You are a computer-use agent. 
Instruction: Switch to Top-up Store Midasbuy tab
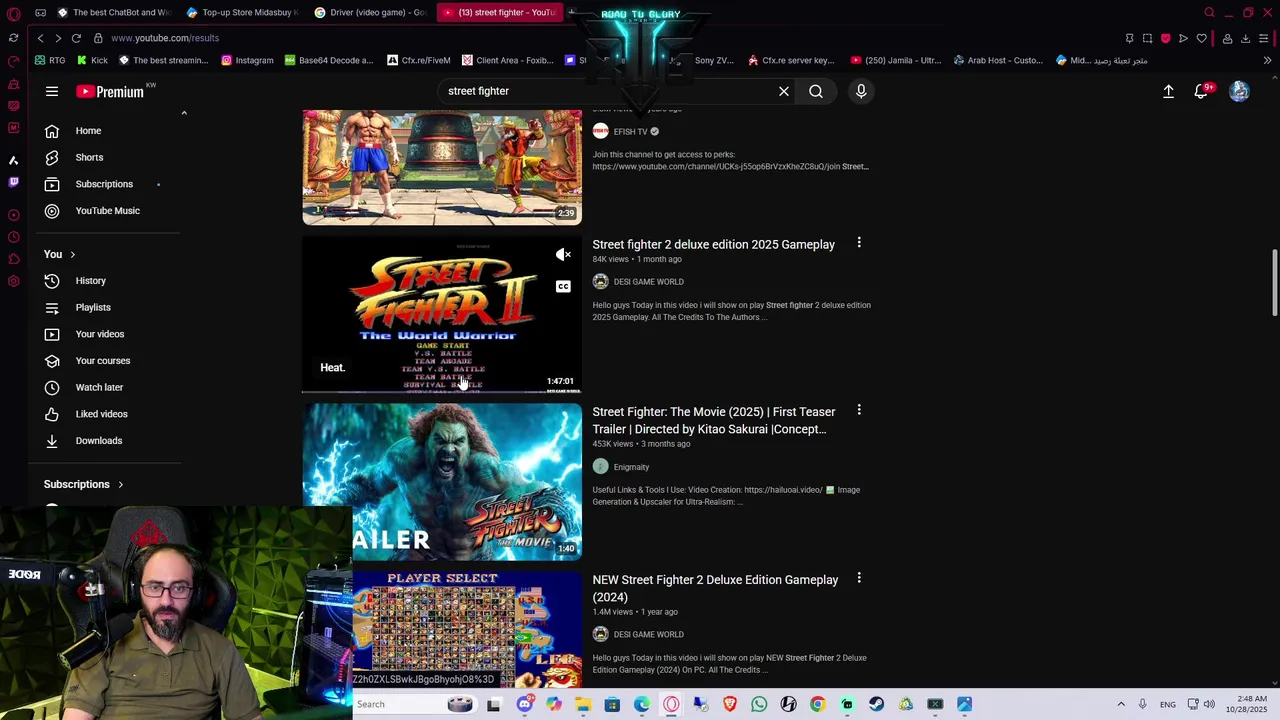(x=245, y=12)
